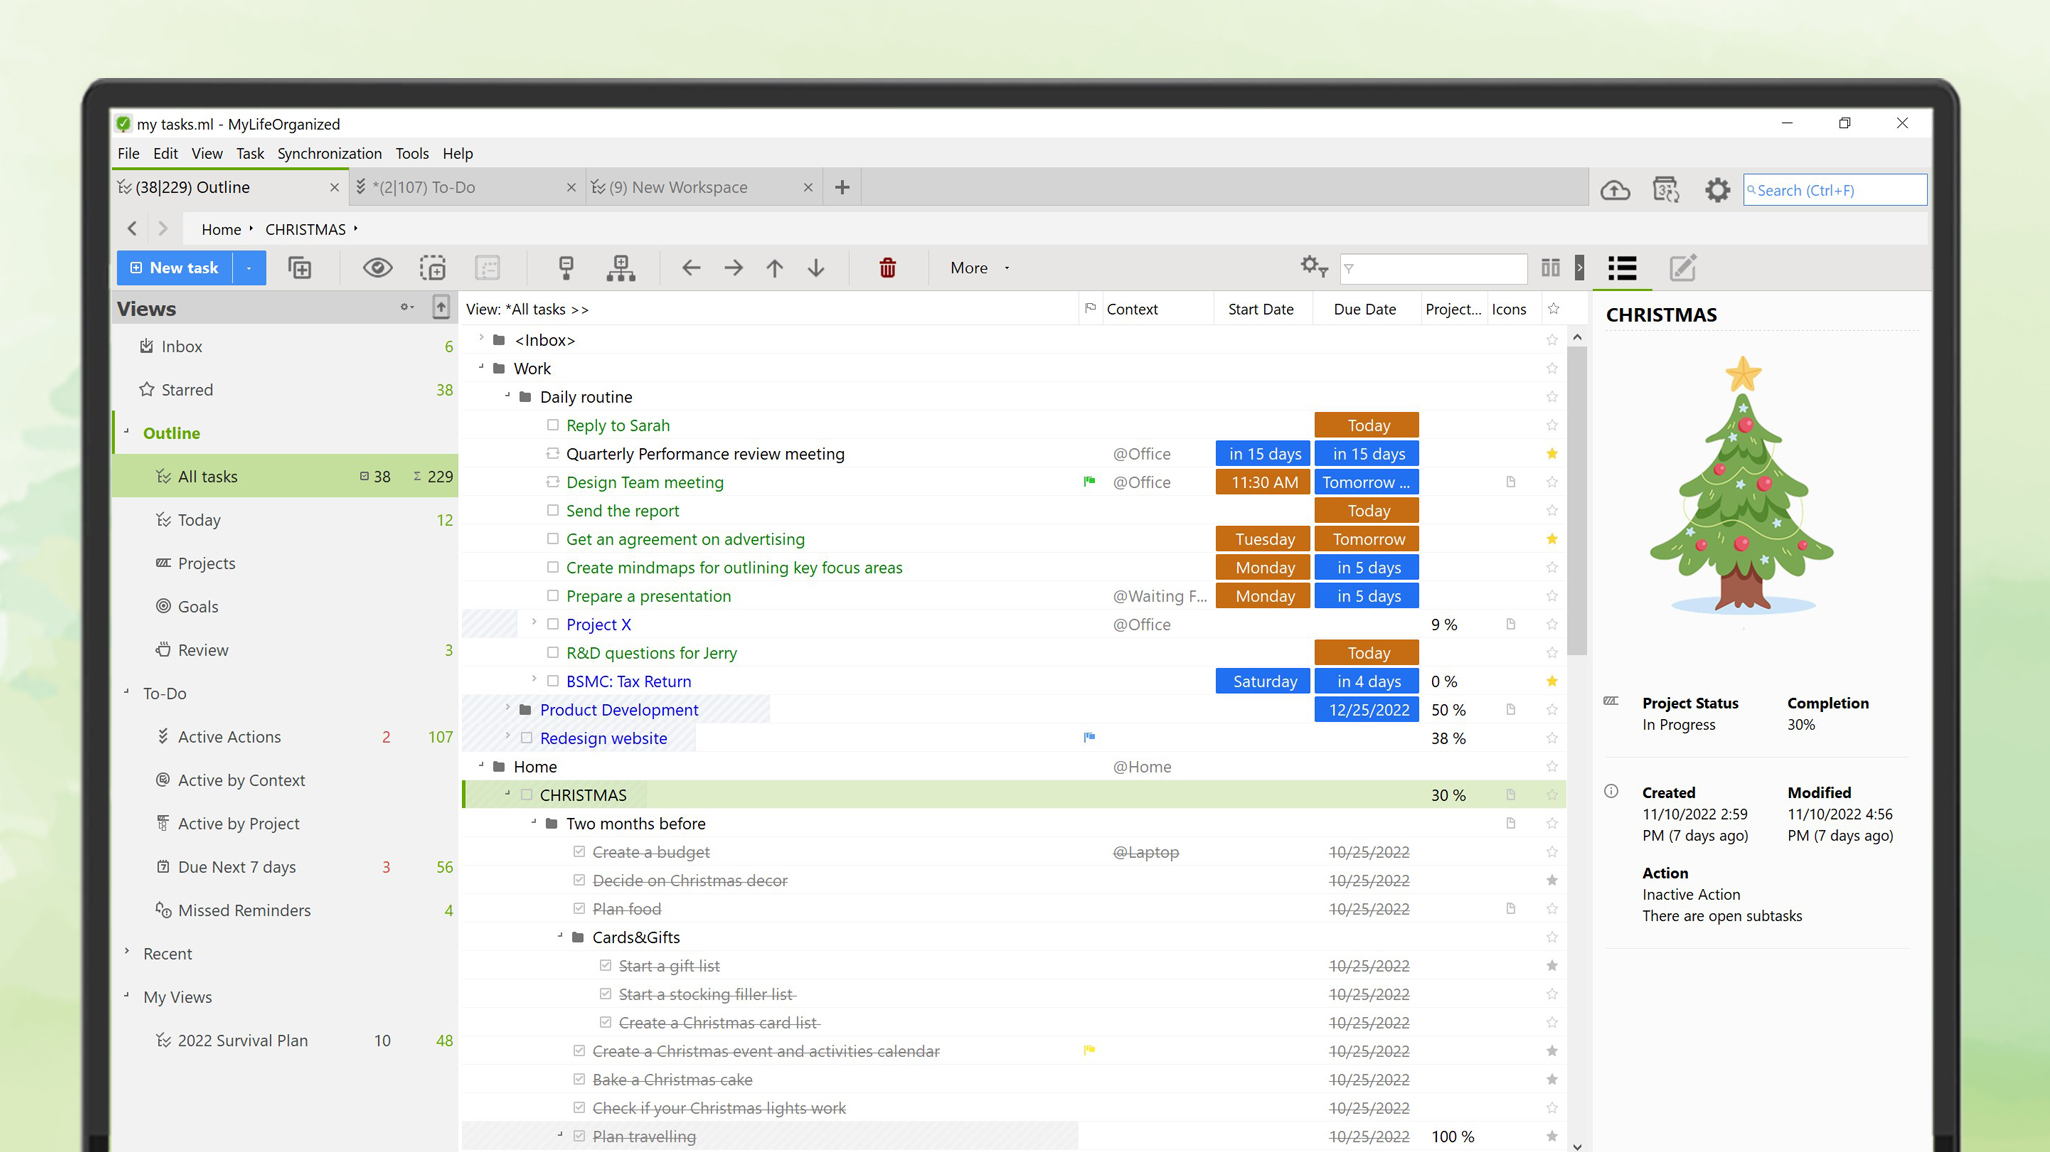Expand the Project X task tree

(534, 623)
